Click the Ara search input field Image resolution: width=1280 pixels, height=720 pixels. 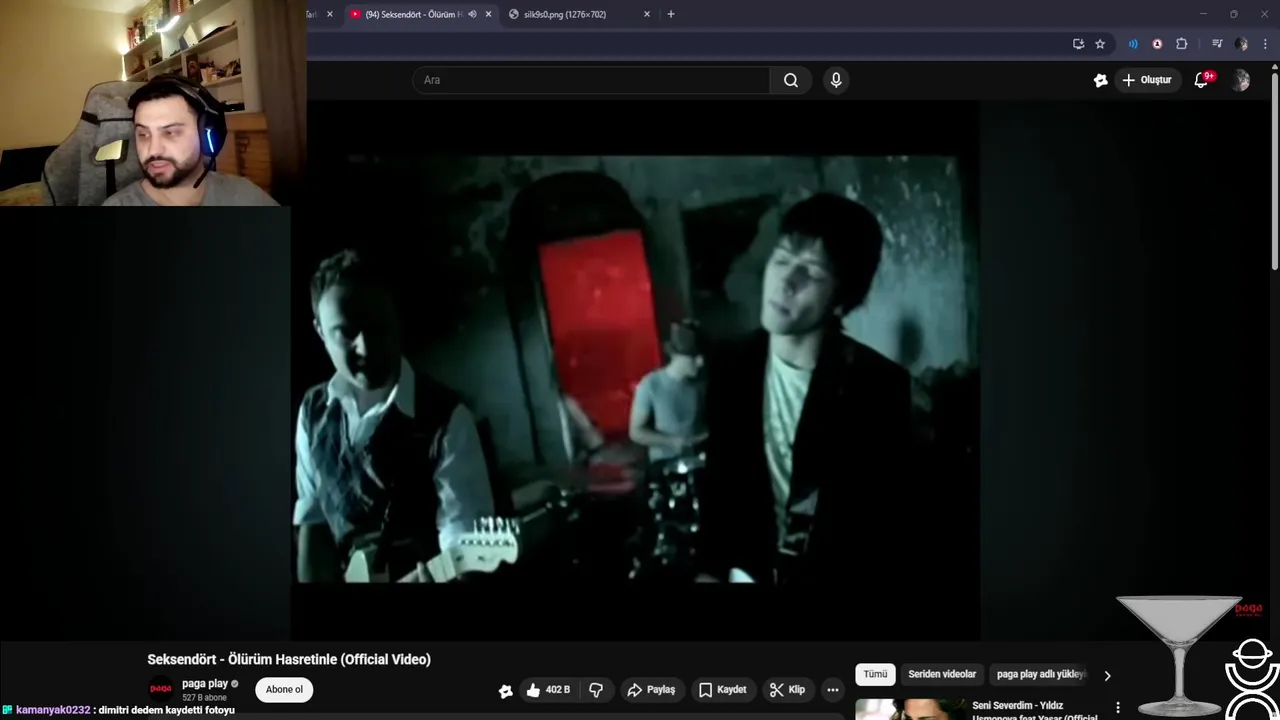click(591, 80)
